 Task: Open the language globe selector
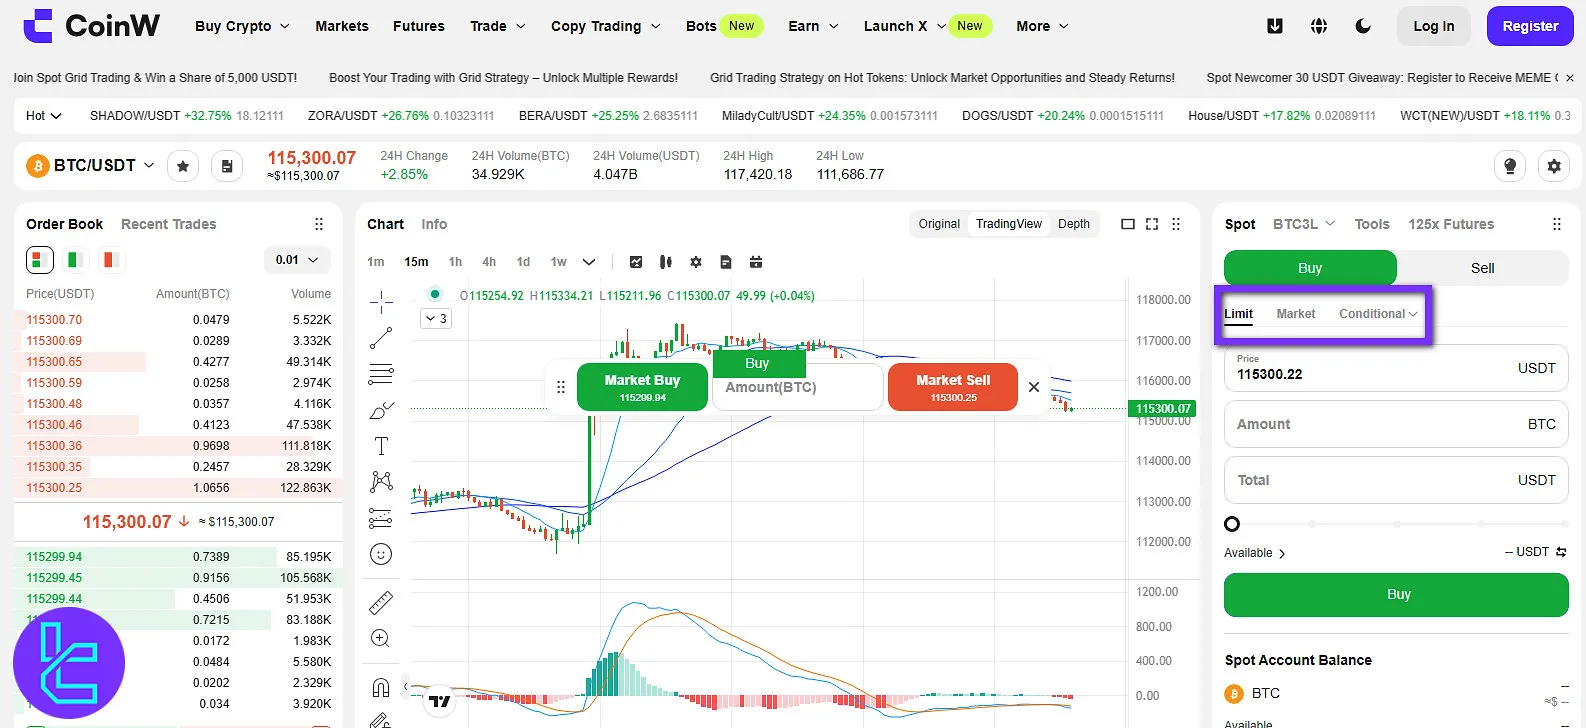[1319, 26]
